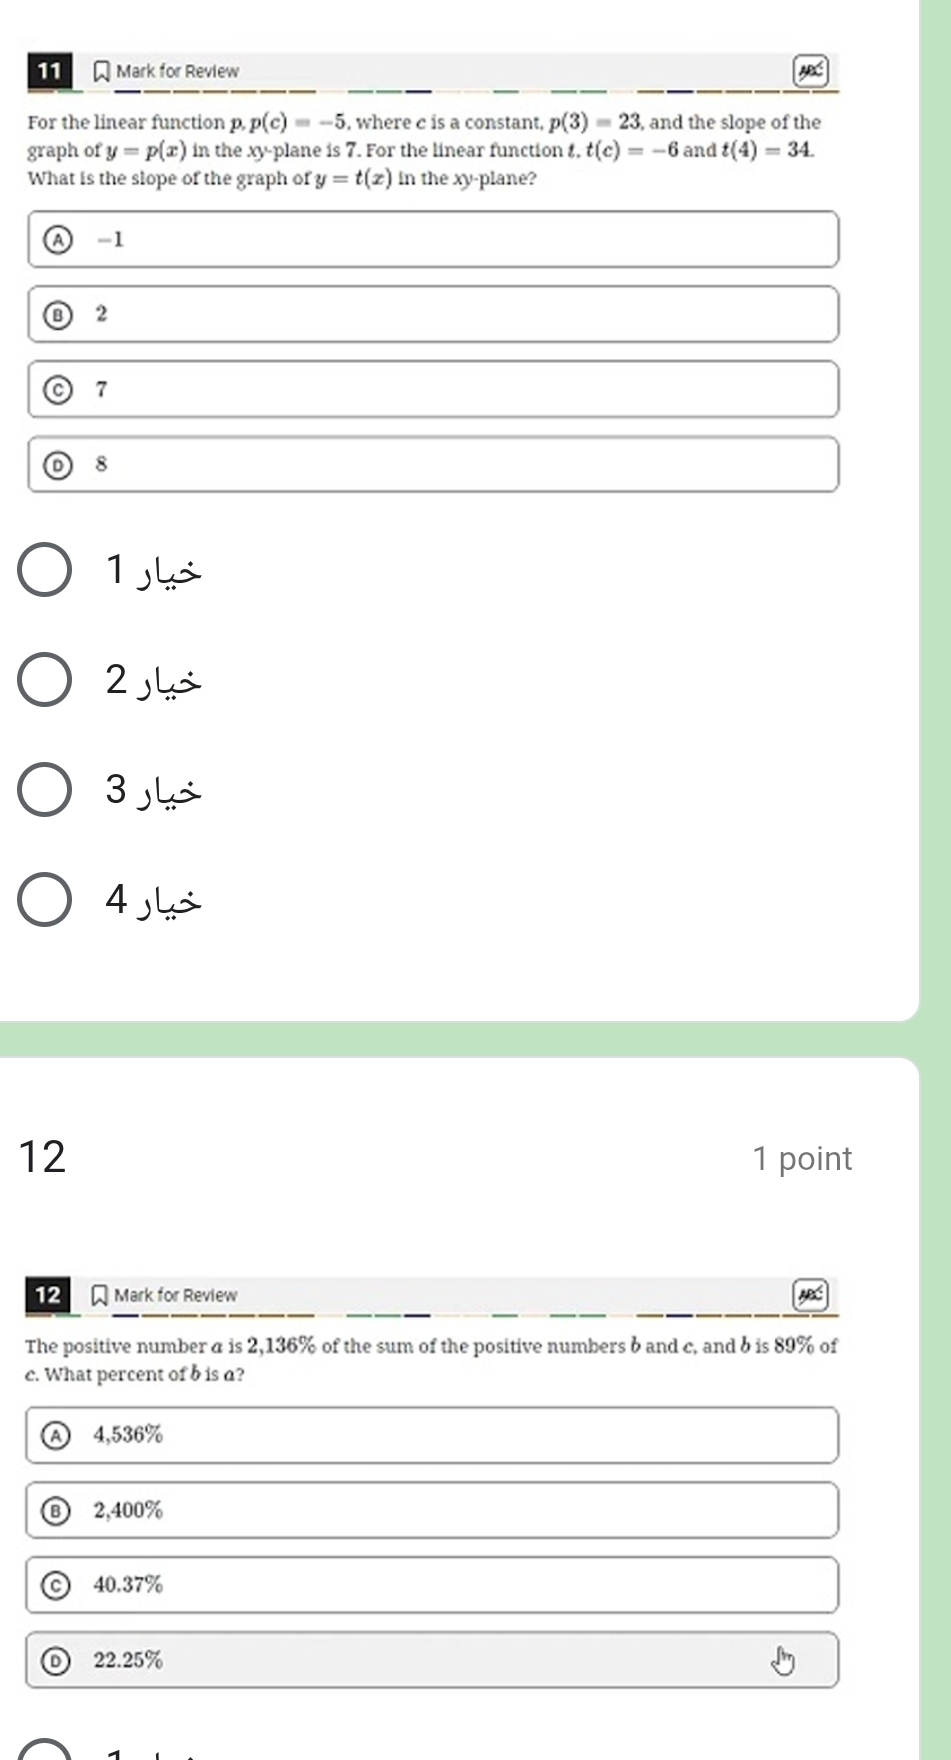Click the question 12 number badge

[48, 1295]
